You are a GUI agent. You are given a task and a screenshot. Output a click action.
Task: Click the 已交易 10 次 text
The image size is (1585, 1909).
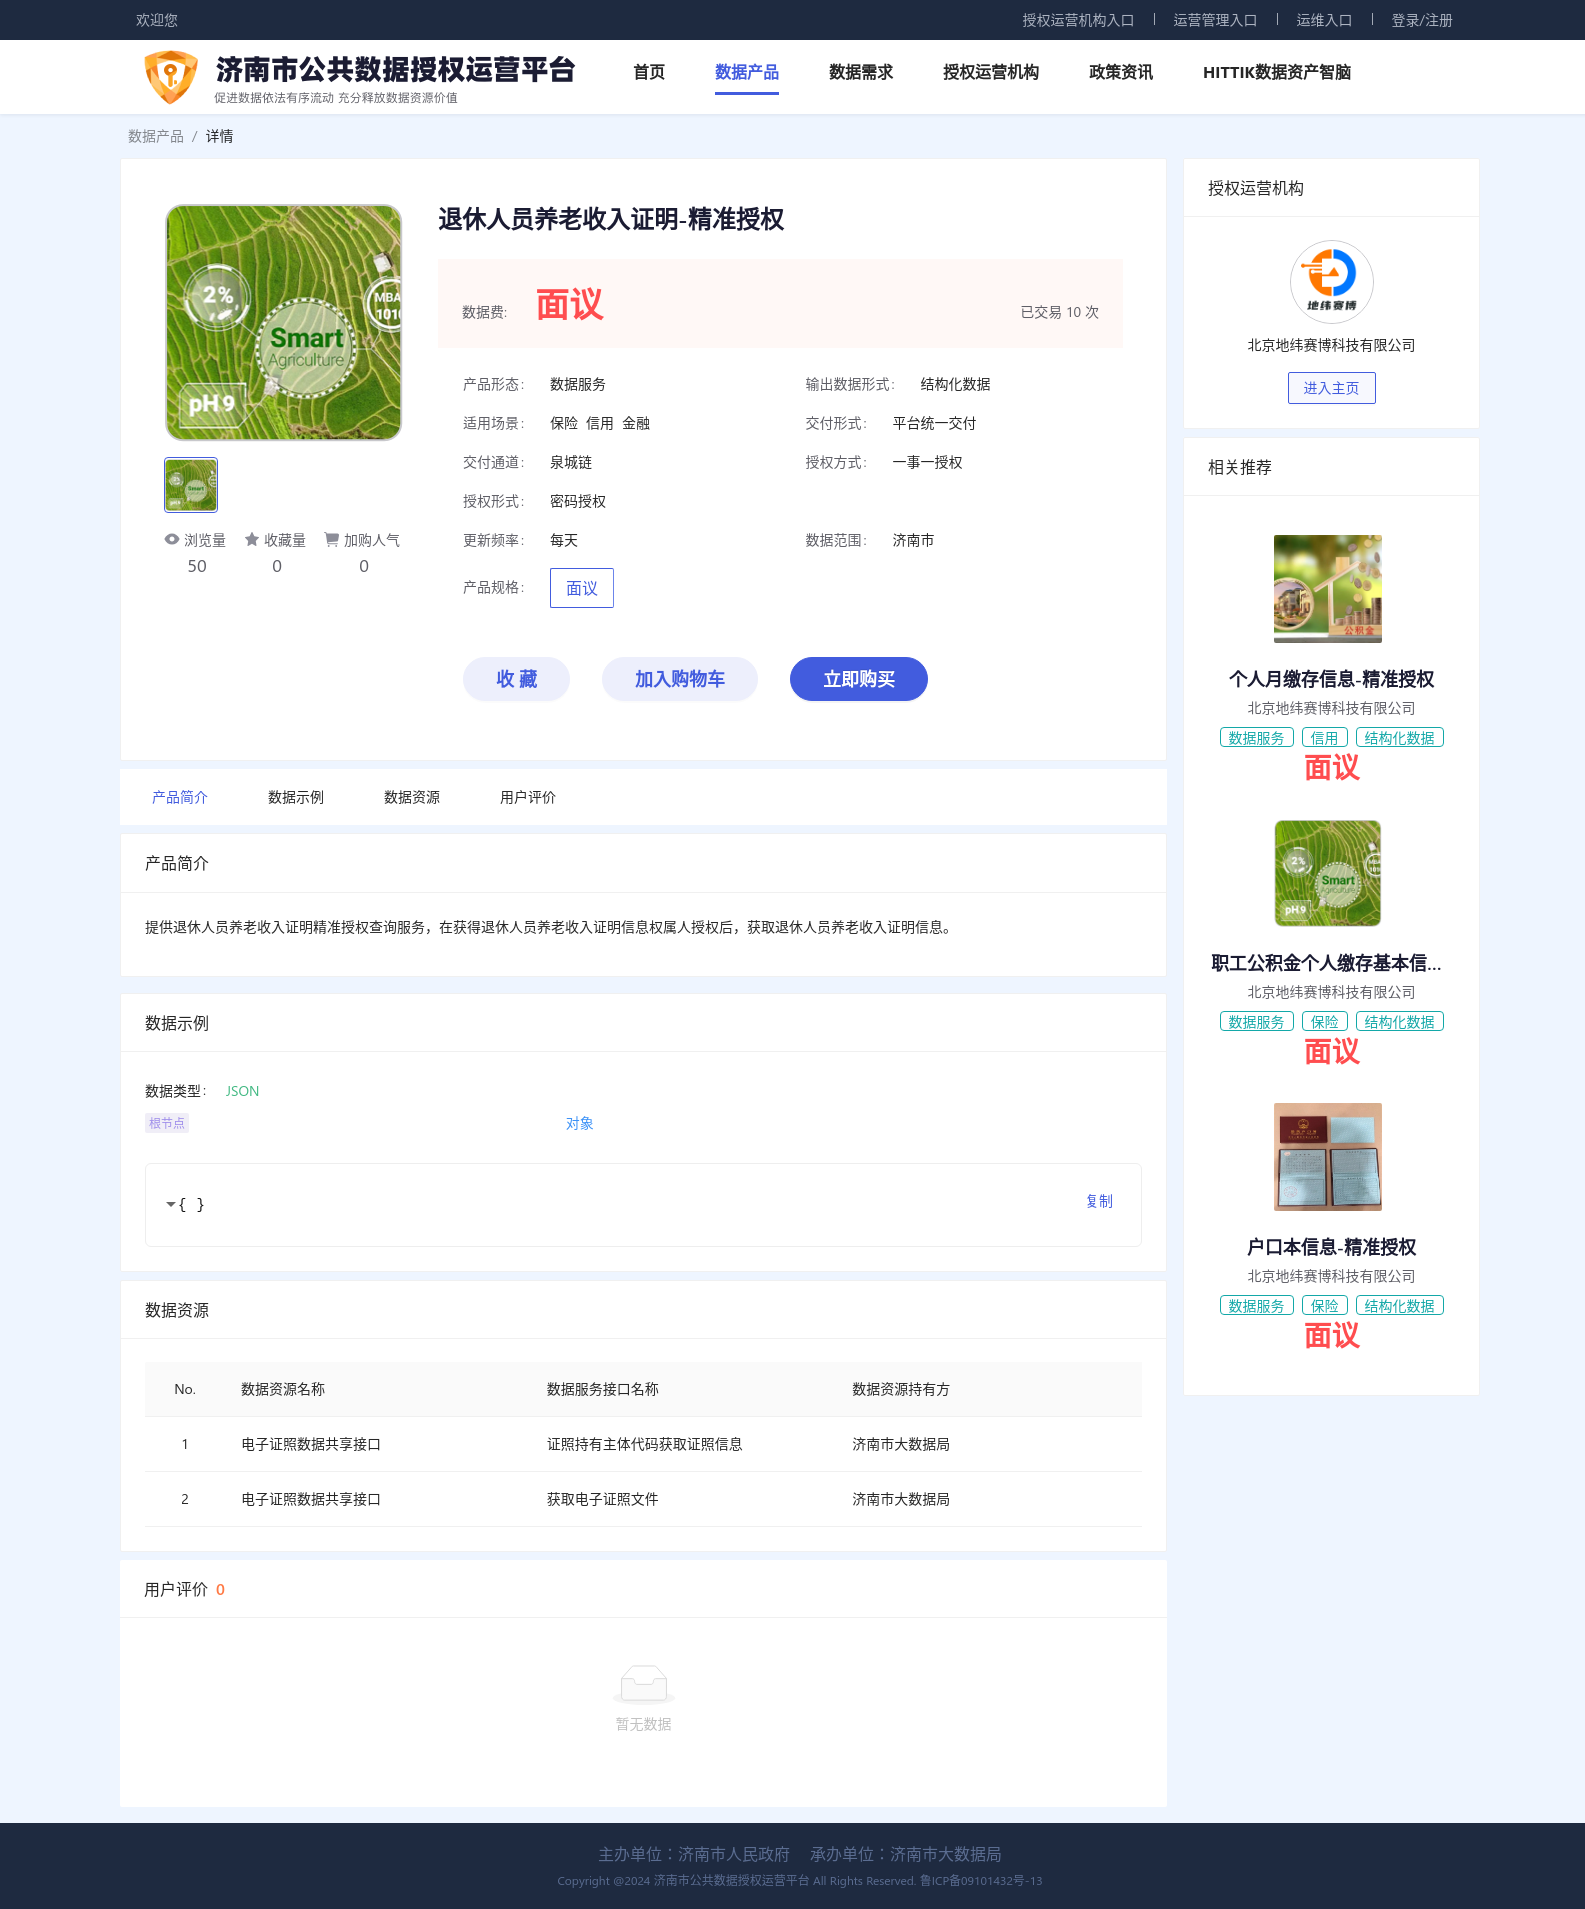1060,312
